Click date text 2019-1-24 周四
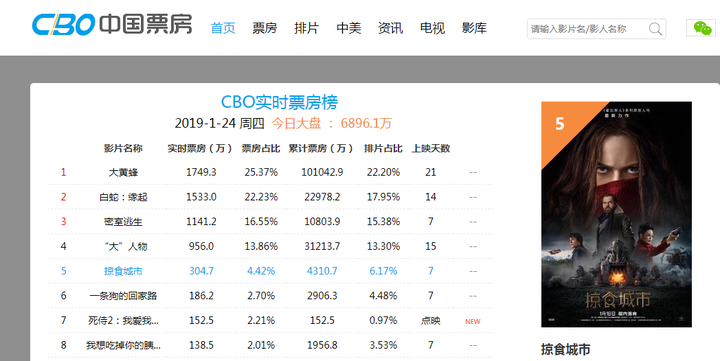 point(219,123)
